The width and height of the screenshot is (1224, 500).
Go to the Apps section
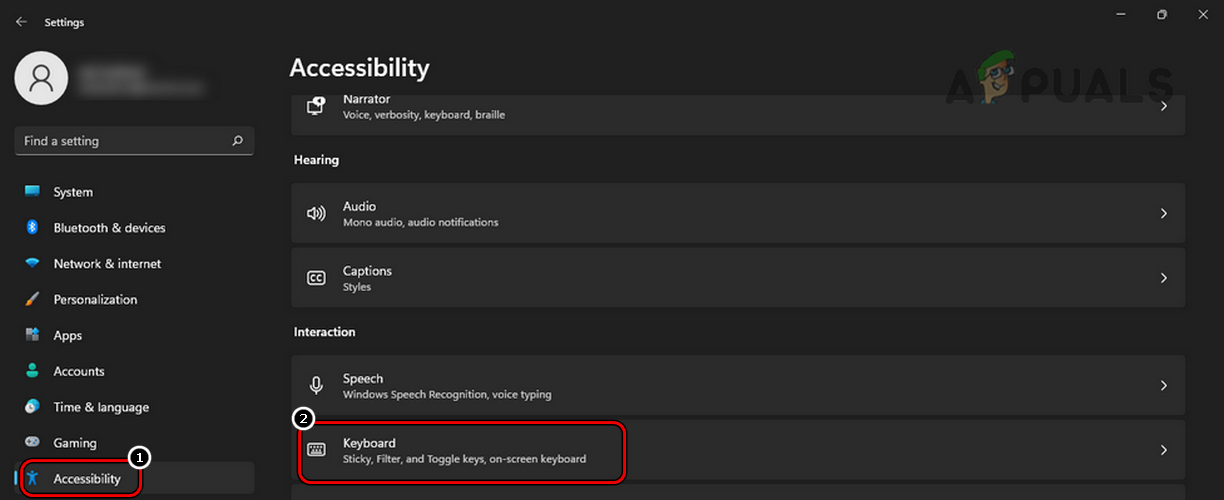point(68,336)
